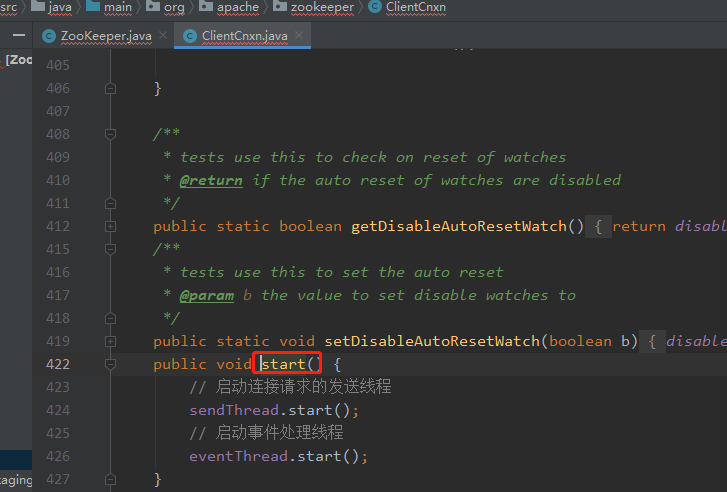The width and height of the screenshot is (727, 492).
Task: Click line number 422 in the gutter
Action: tap(58, 364)
